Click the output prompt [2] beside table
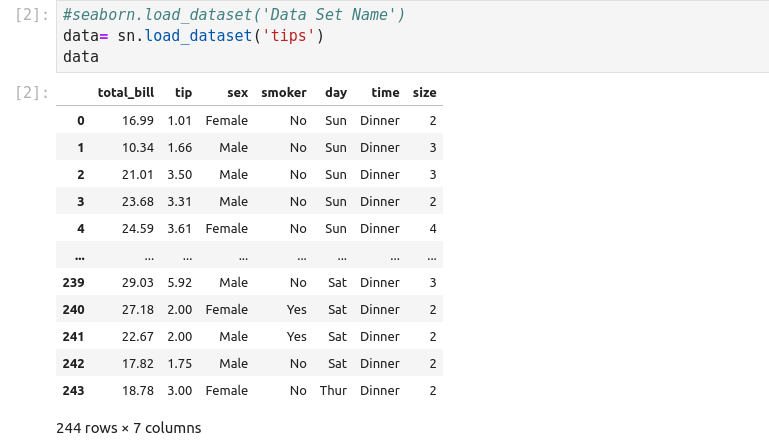 (x=32, y=93)
